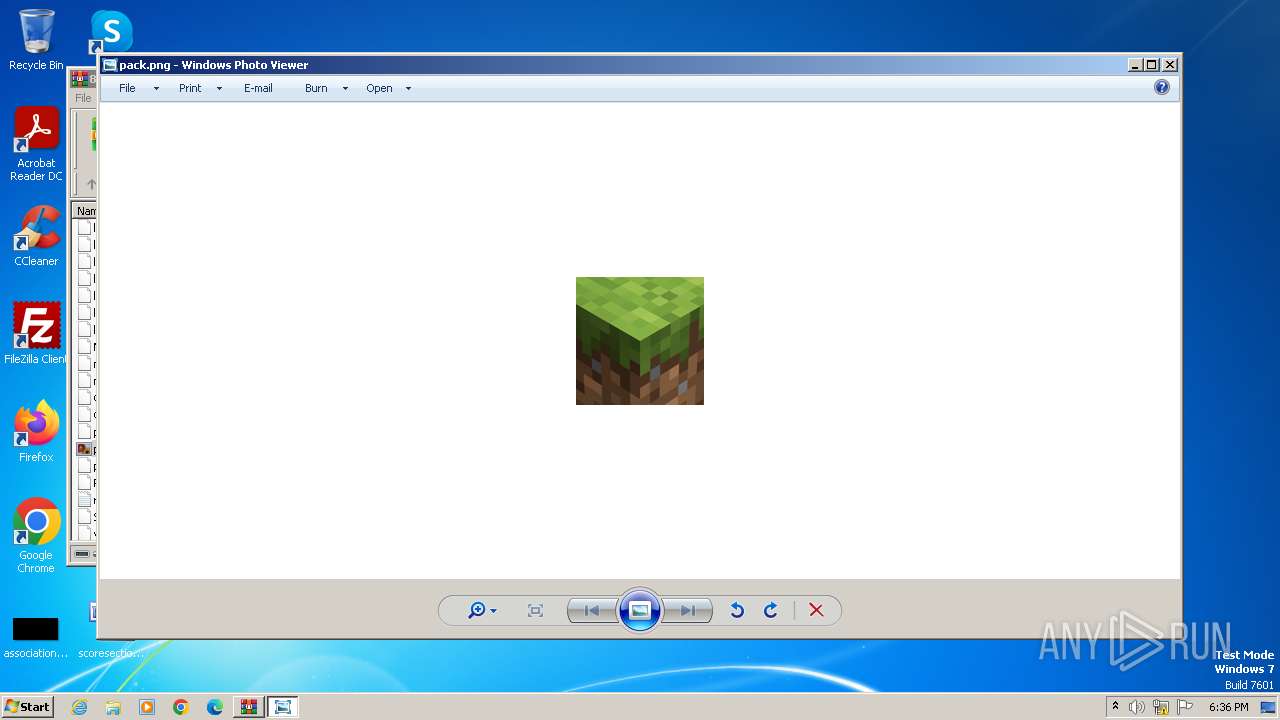Open the network tray icon
This screenshot has width=1280, height=720.
[x=1161, y=707]
